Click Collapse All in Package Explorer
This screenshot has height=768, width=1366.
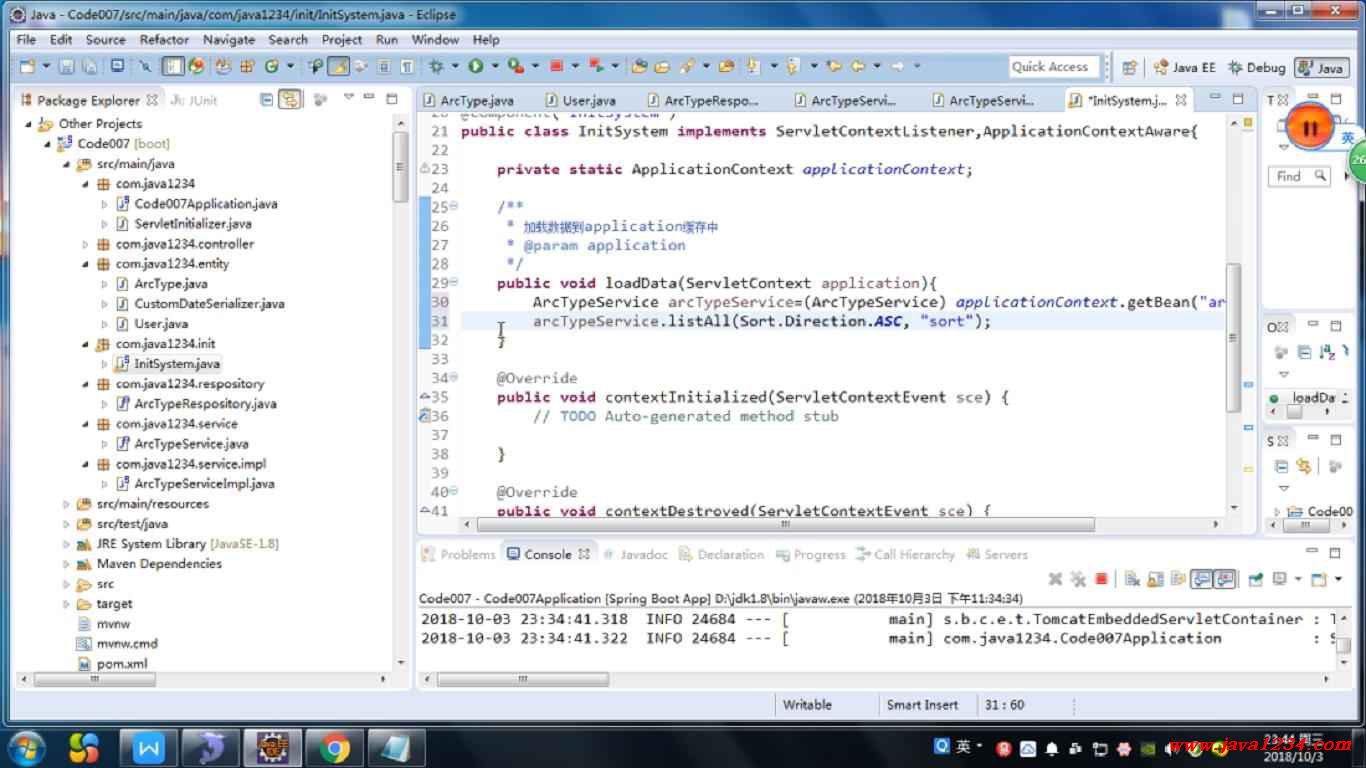(x=267, y=100)
